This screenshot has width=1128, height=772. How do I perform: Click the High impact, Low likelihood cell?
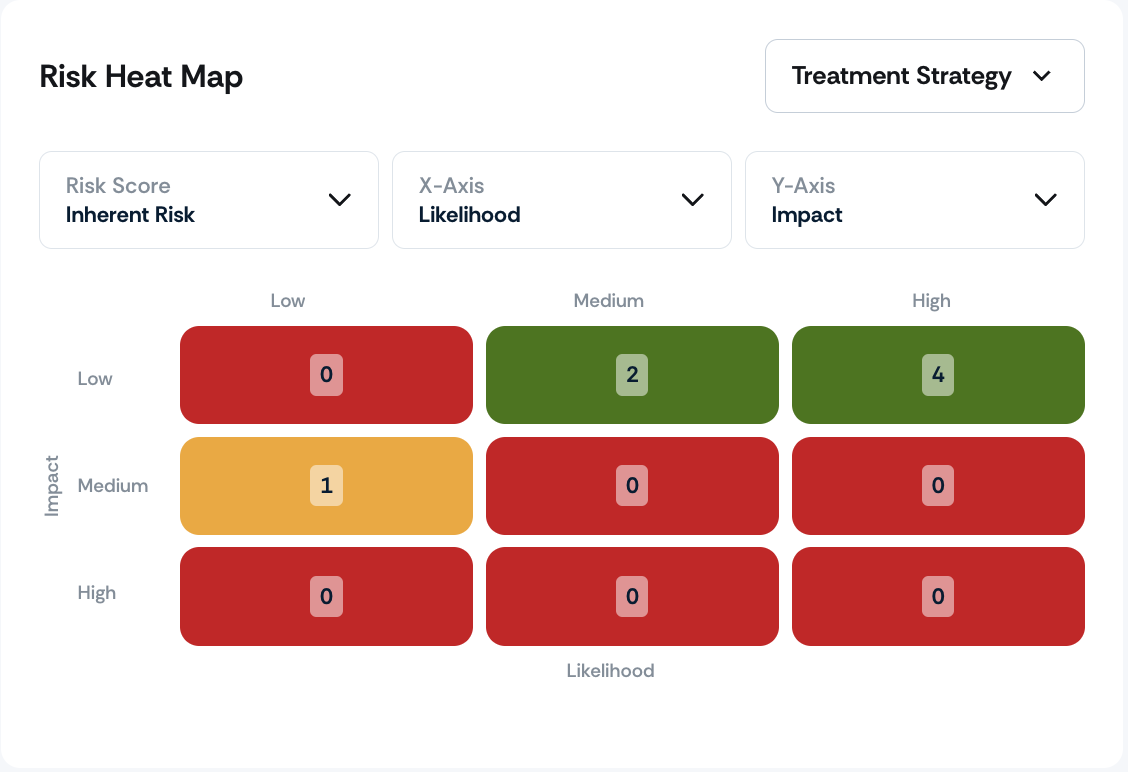(x=327, y=596)
